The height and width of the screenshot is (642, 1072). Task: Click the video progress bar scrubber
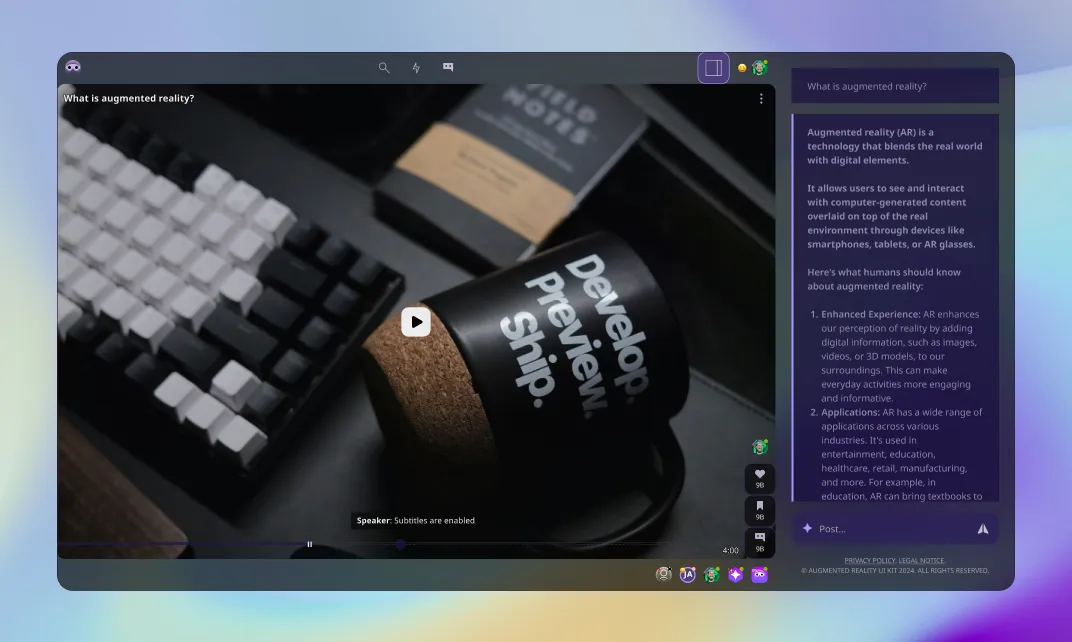[400, 544]
